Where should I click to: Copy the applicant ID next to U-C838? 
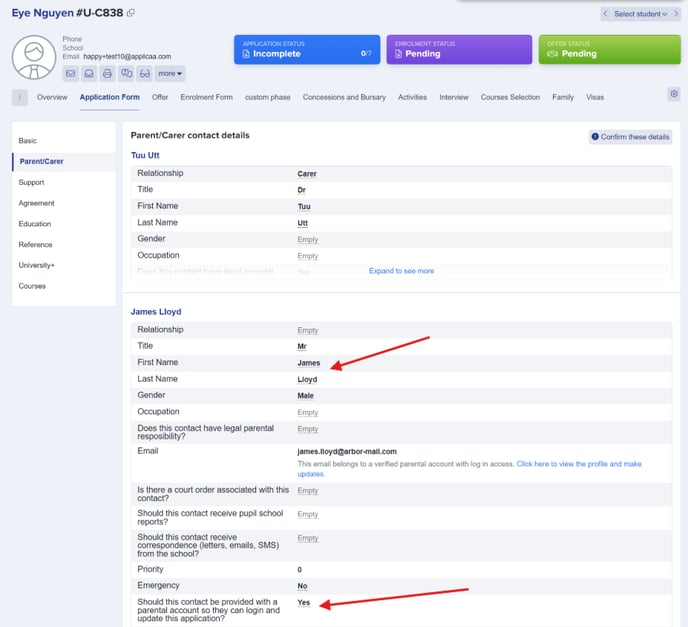(x=131, y=13)
